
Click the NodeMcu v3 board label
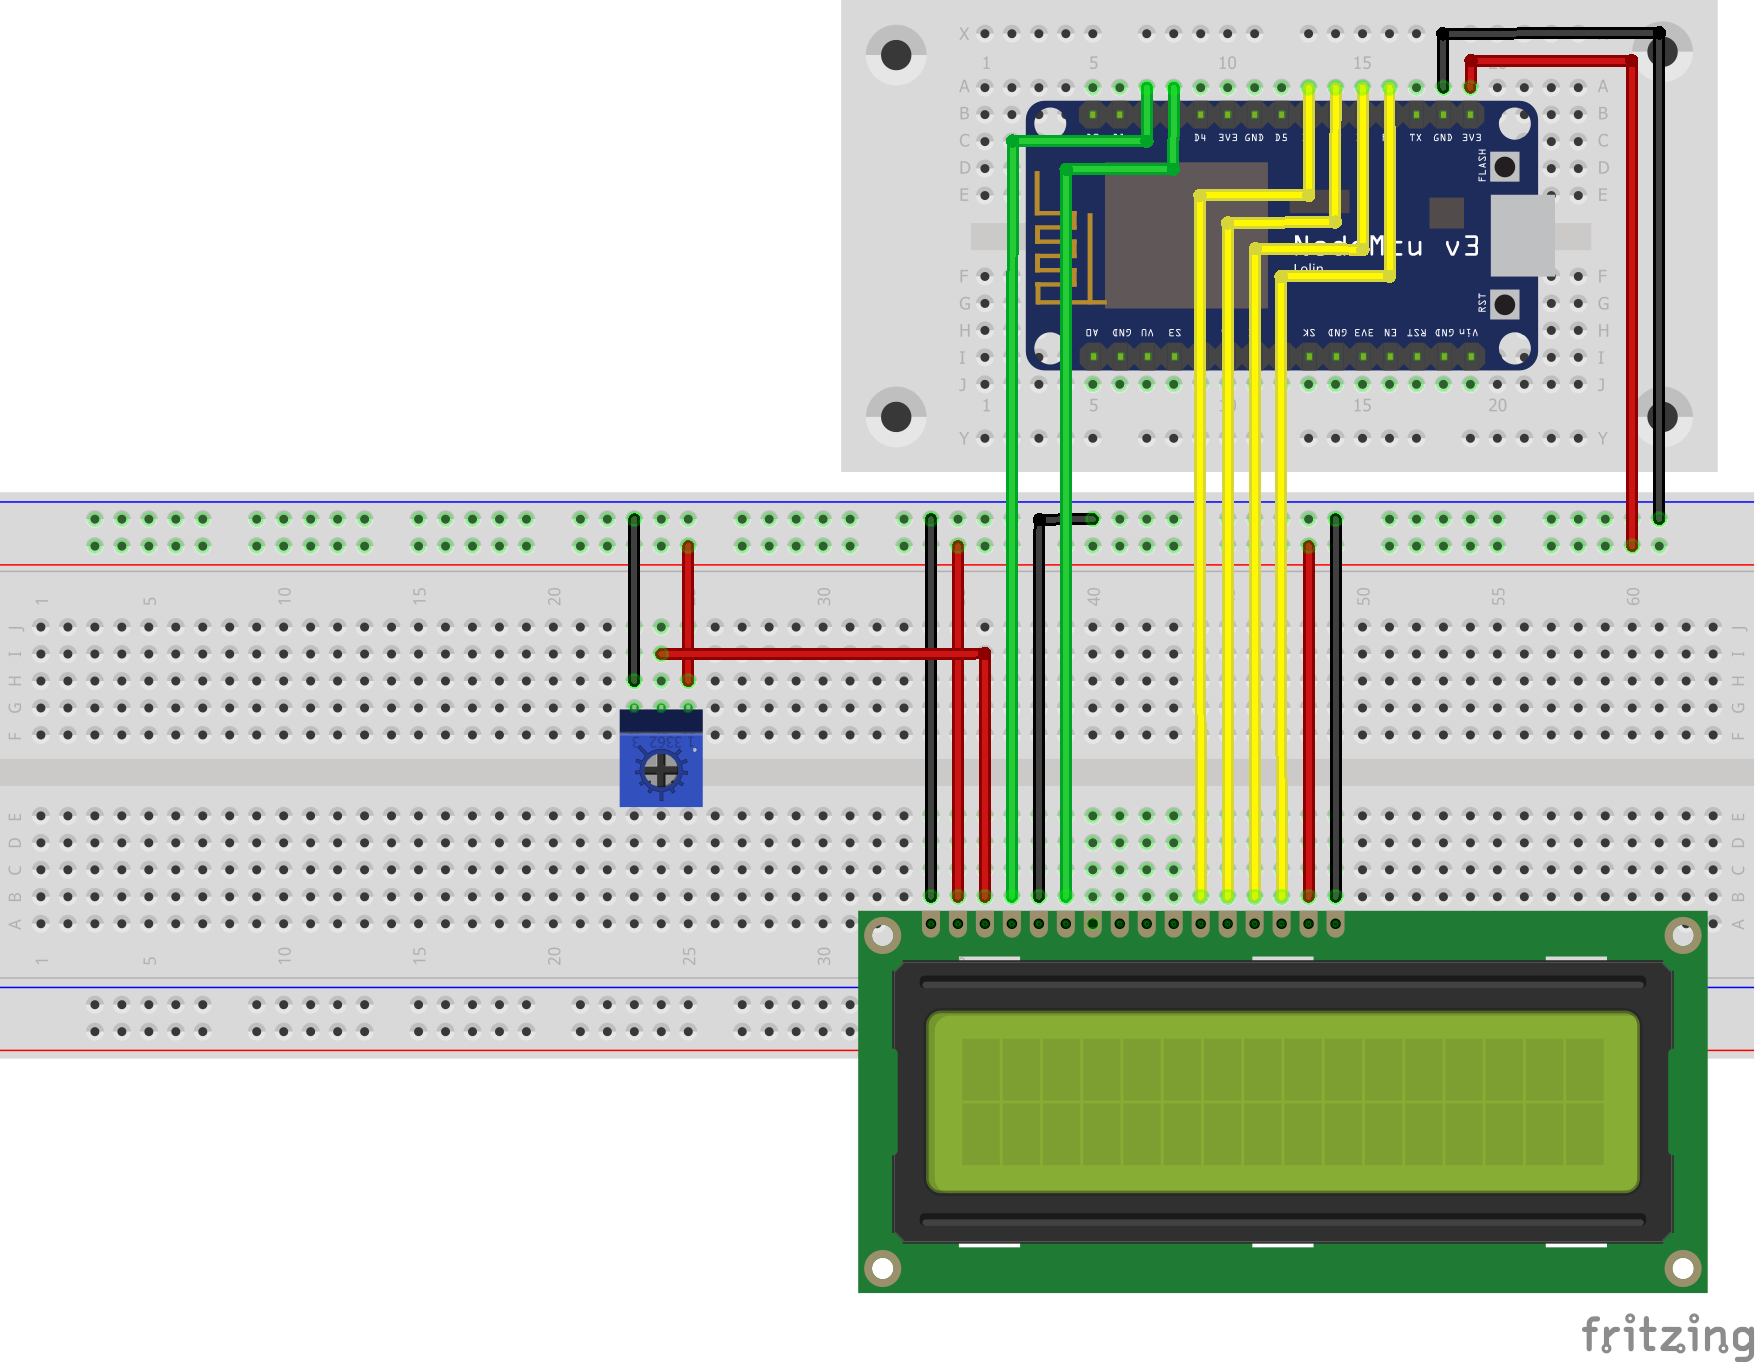coord(1385,246)
